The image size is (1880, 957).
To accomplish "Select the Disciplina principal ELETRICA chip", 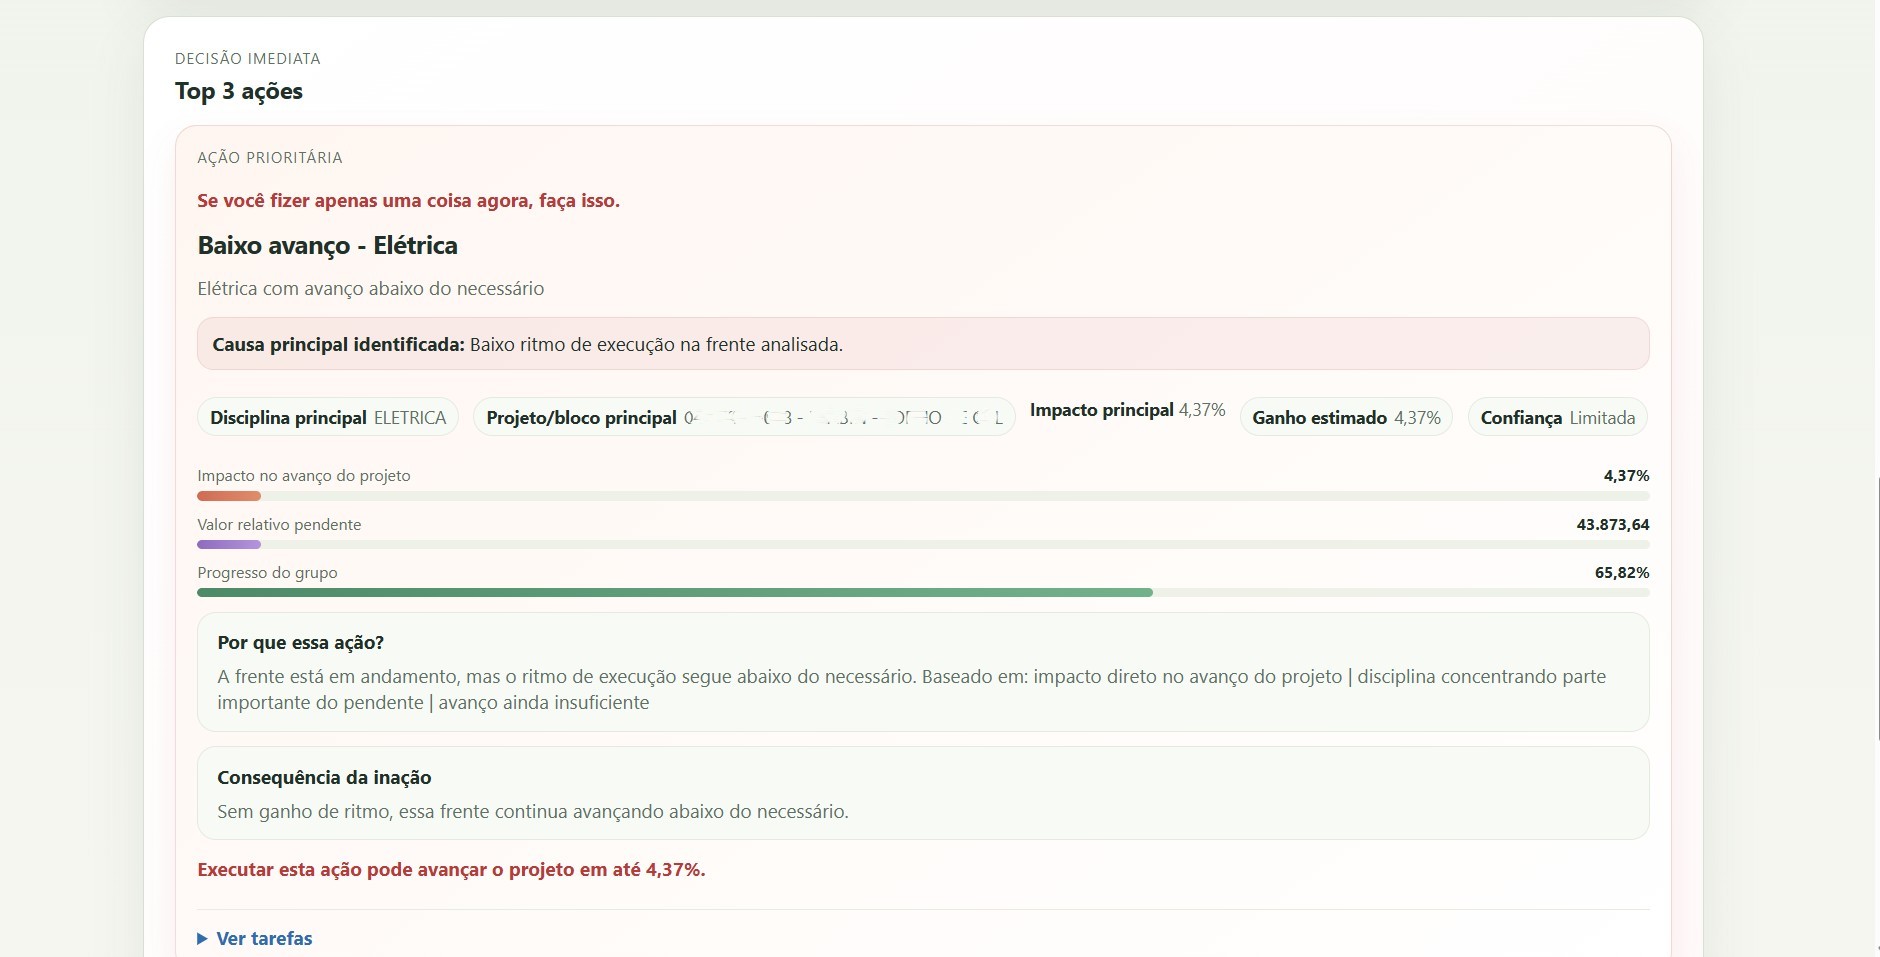I will 327,417.
